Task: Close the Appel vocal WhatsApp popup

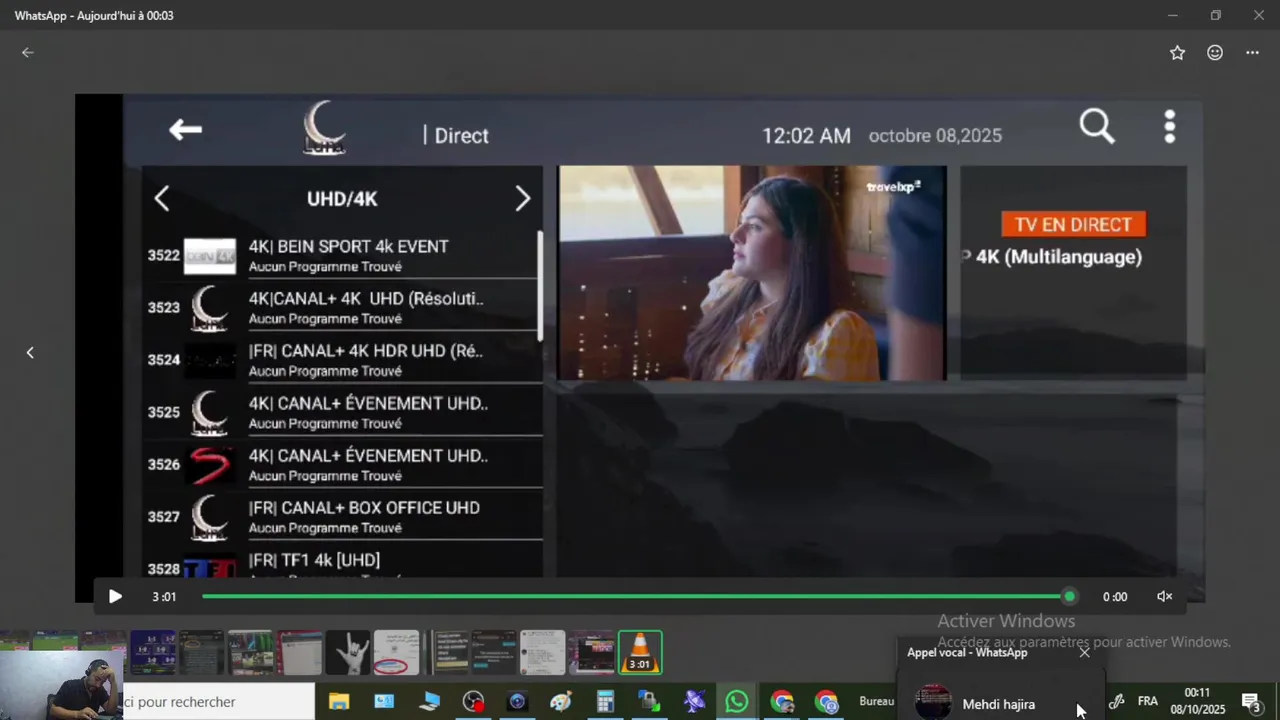Action: pyautogui.click(x=1084, y=652)
